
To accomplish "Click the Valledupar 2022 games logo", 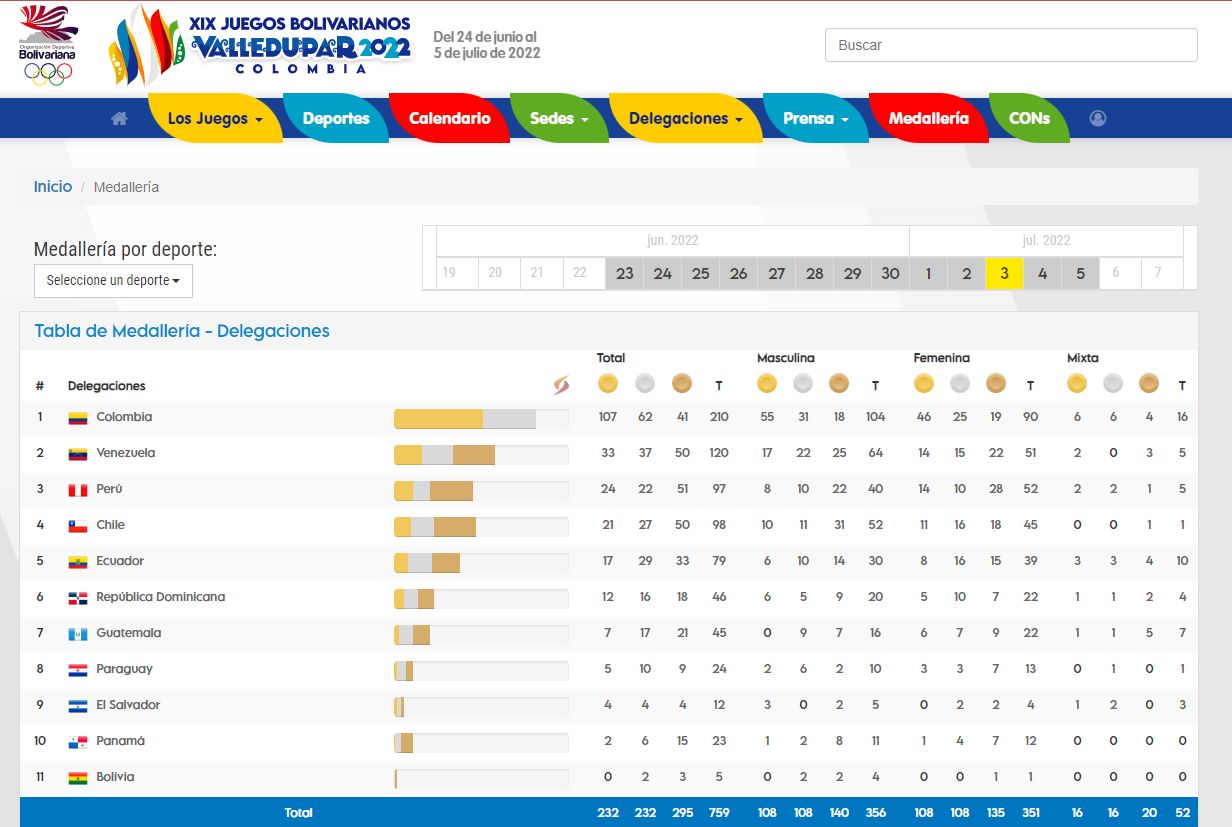I will coord(262,45).
